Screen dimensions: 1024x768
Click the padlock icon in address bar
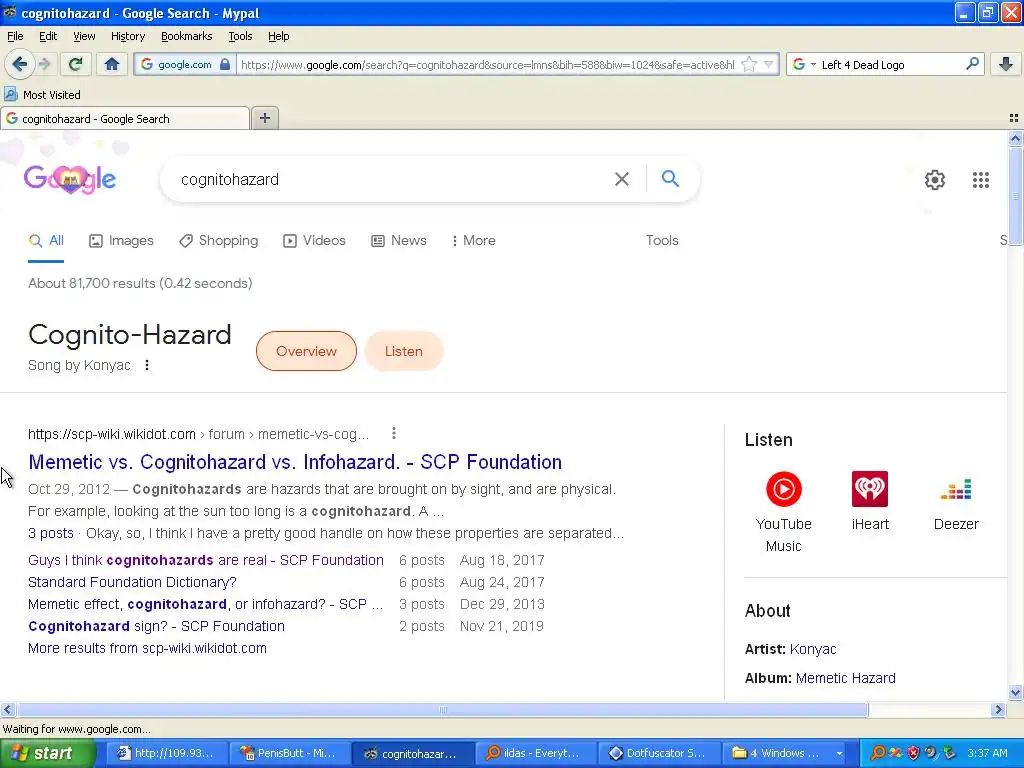(x=225, y=64)
